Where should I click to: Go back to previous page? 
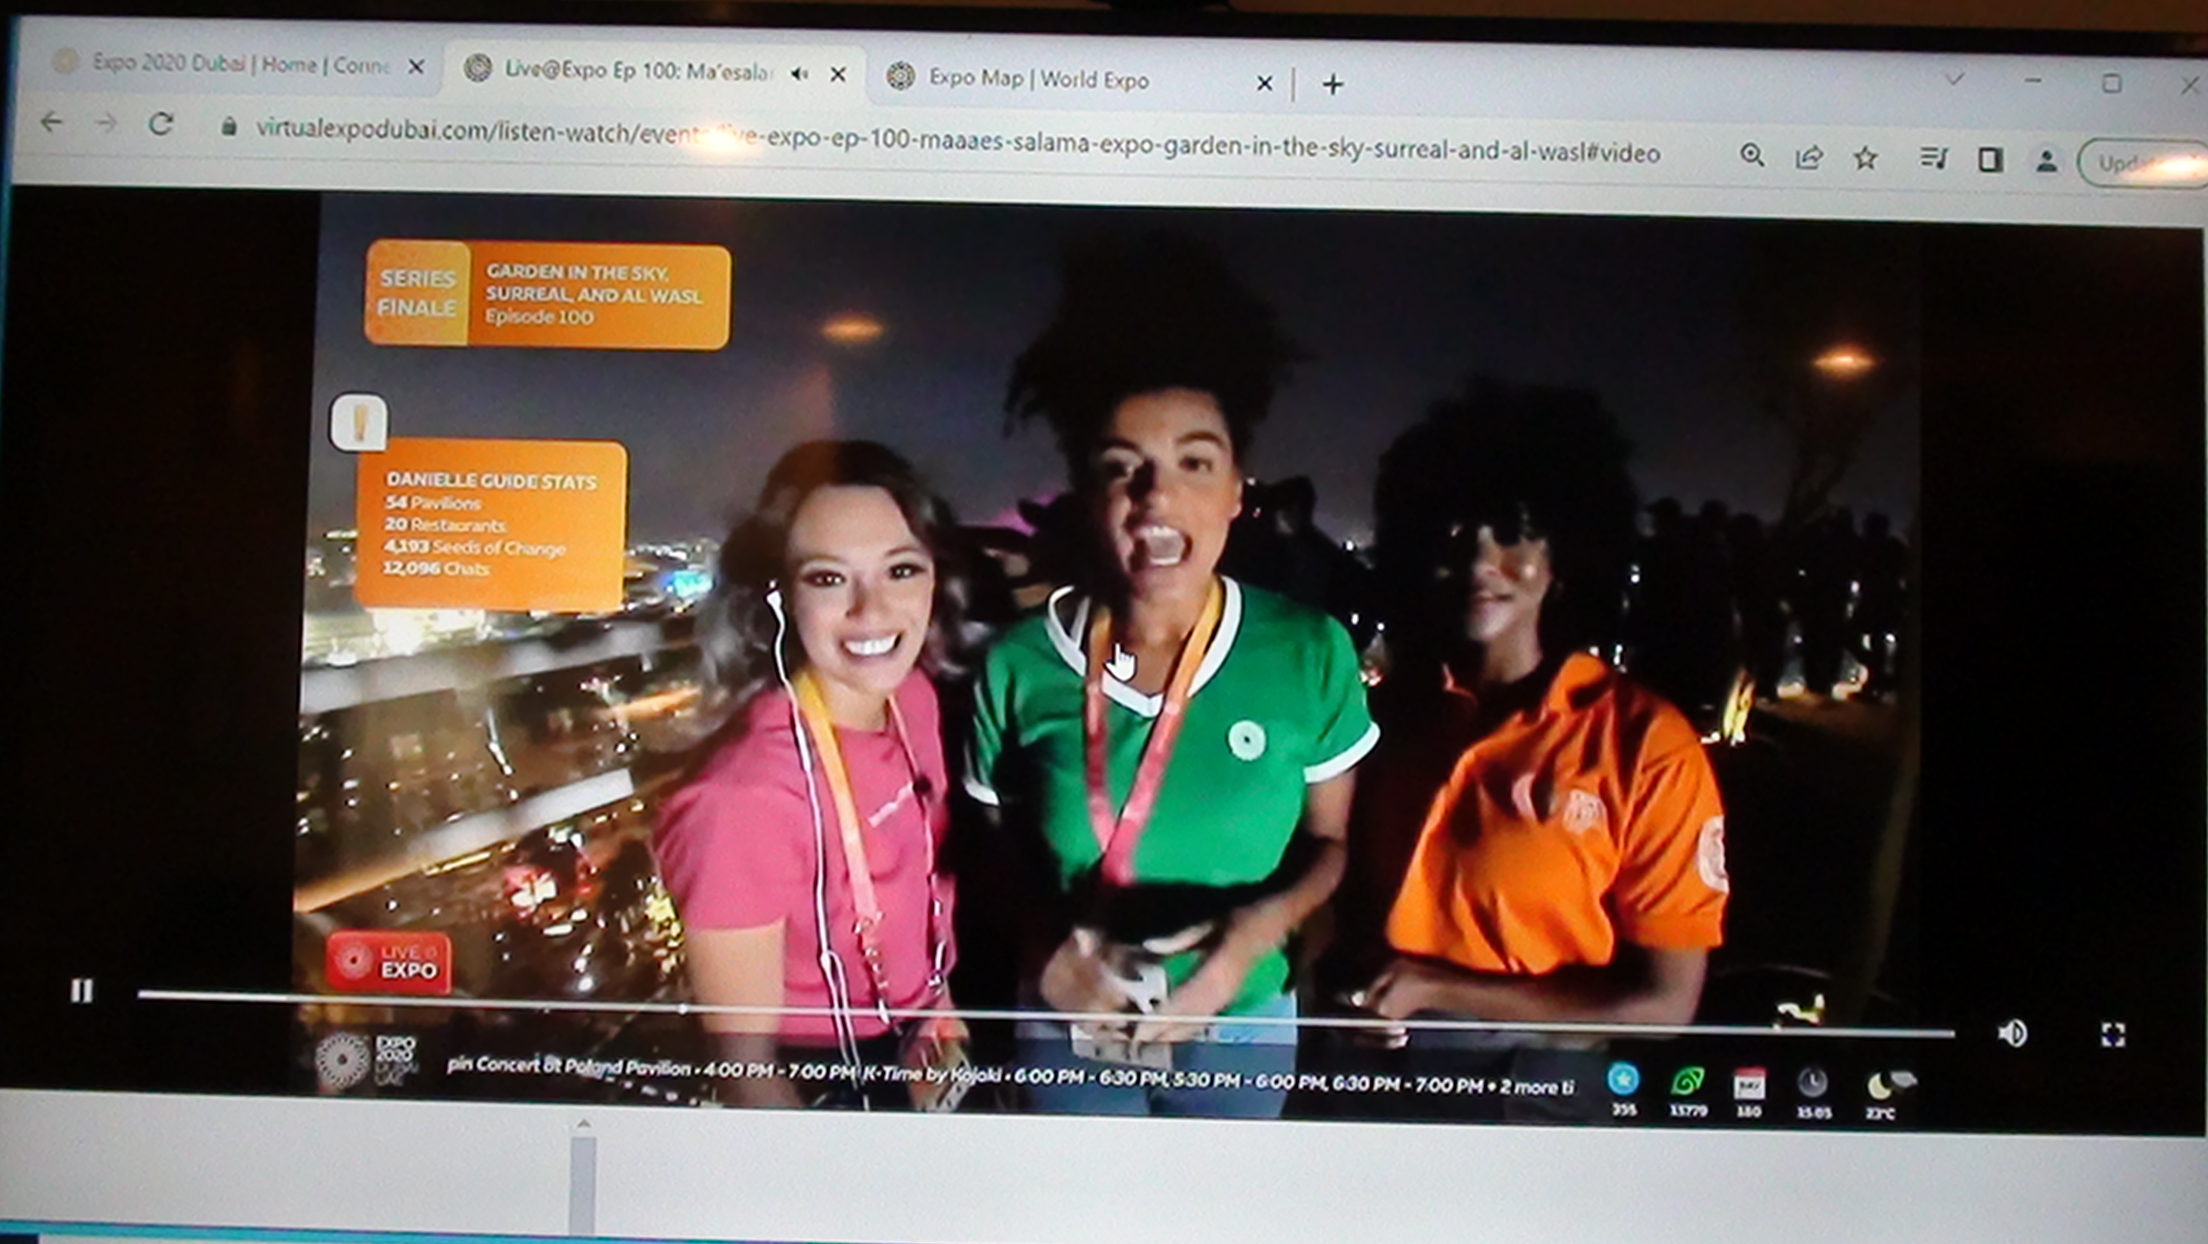click(51, 122)
